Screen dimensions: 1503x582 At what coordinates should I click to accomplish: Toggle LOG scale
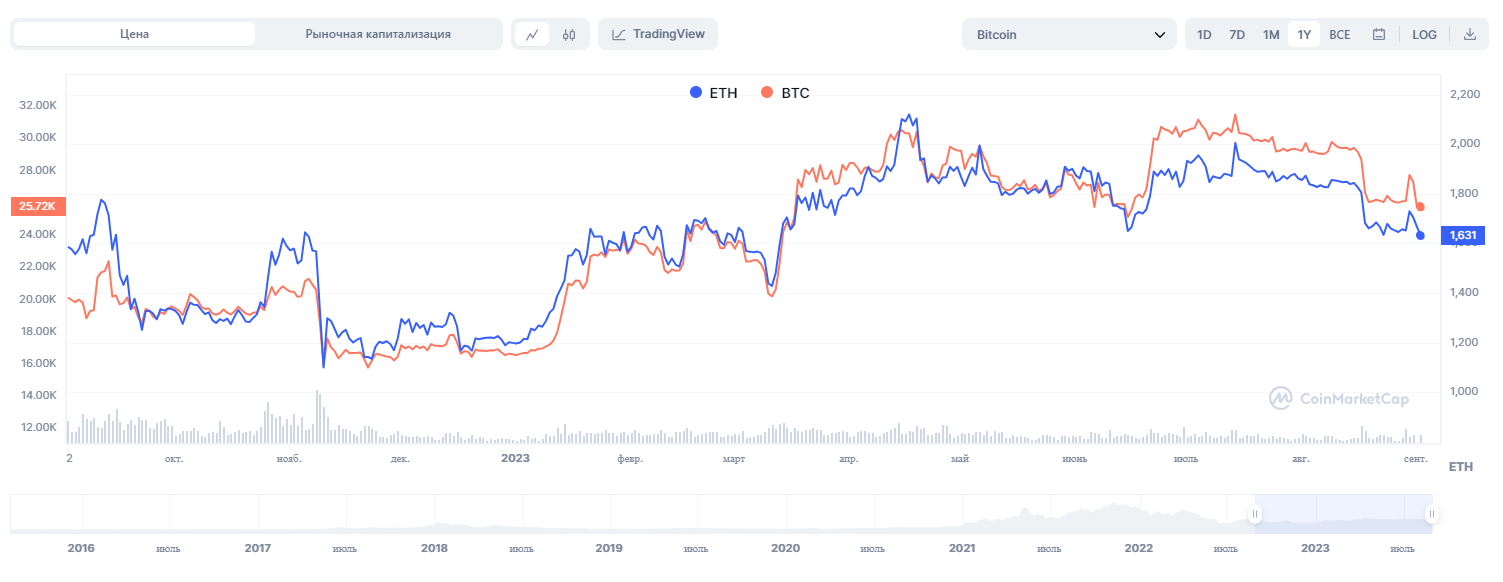(x=1424, y=34)
